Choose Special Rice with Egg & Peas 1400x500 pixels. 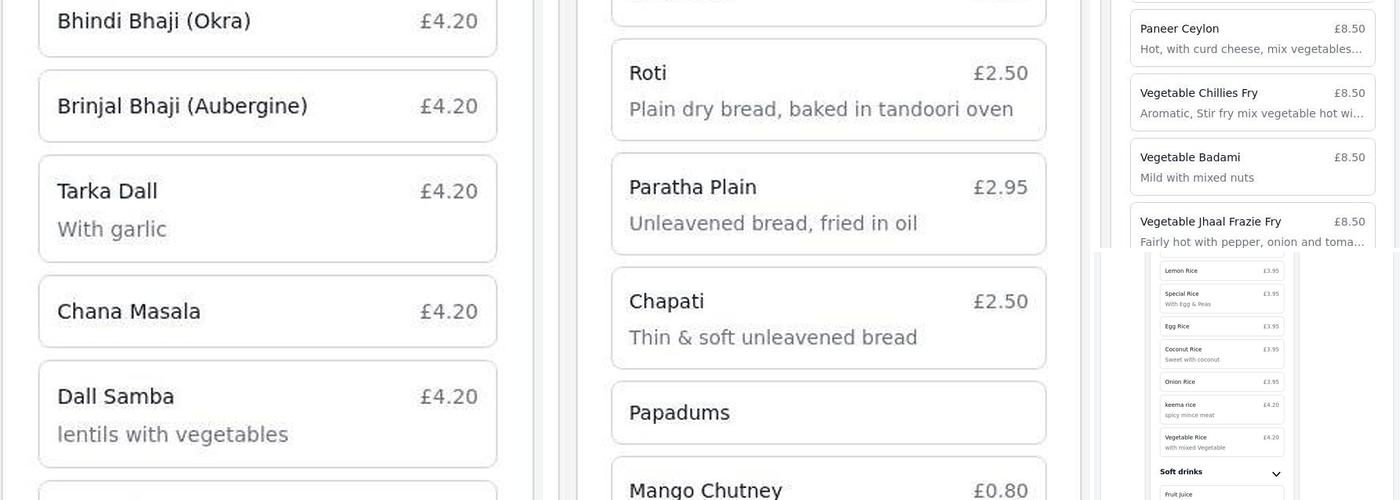1221,298
